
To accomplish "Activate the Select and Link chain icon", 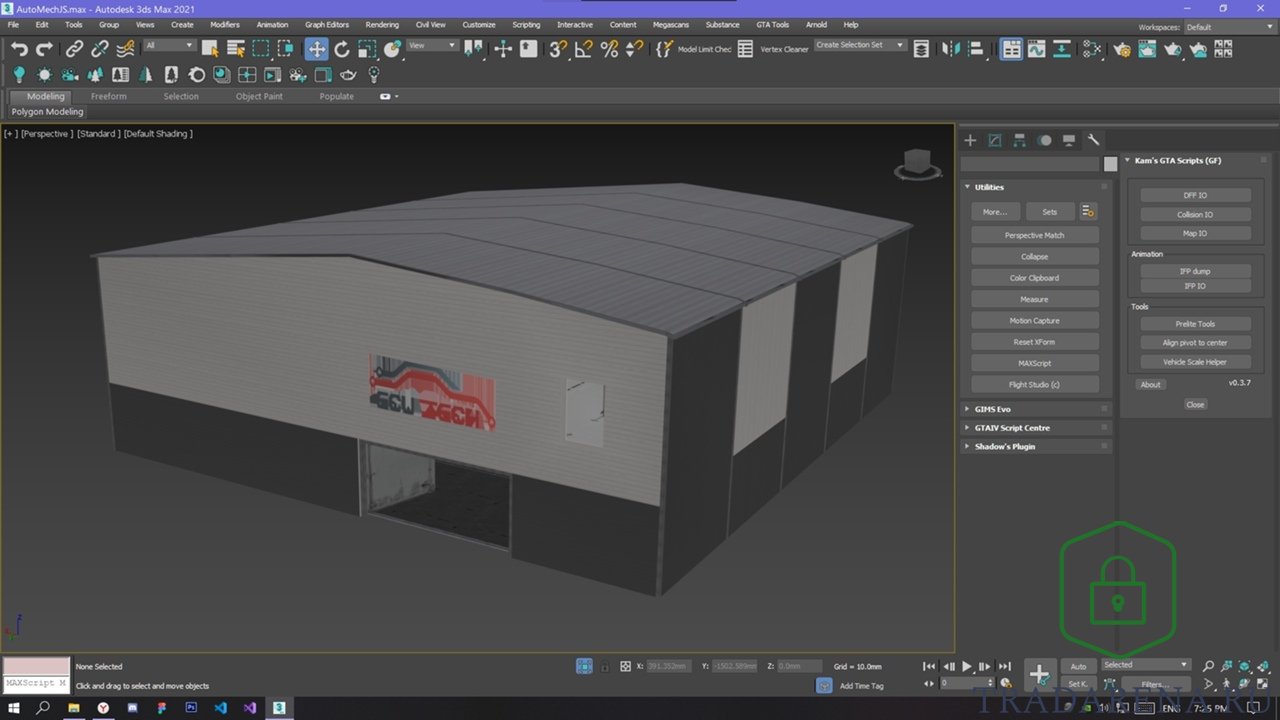I will 75,49.
